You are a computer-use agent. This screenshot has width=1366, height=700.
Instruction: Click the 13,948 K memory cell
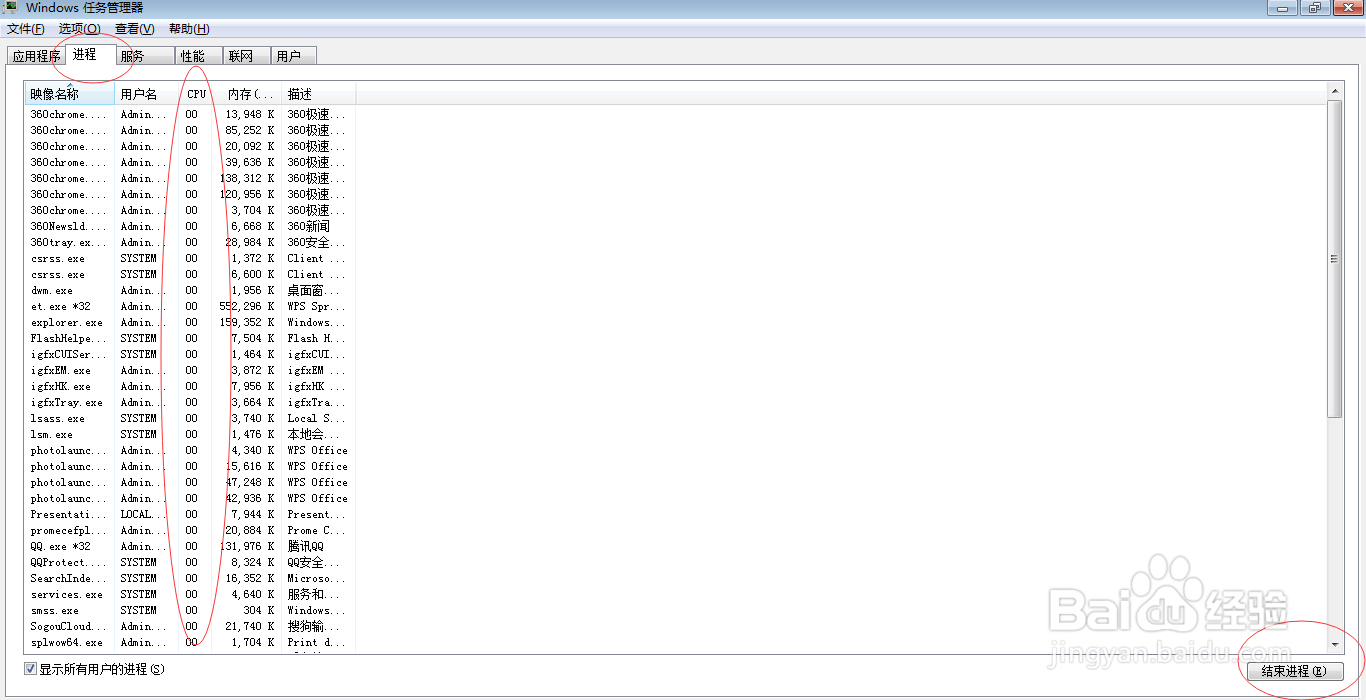click(251, 114)
